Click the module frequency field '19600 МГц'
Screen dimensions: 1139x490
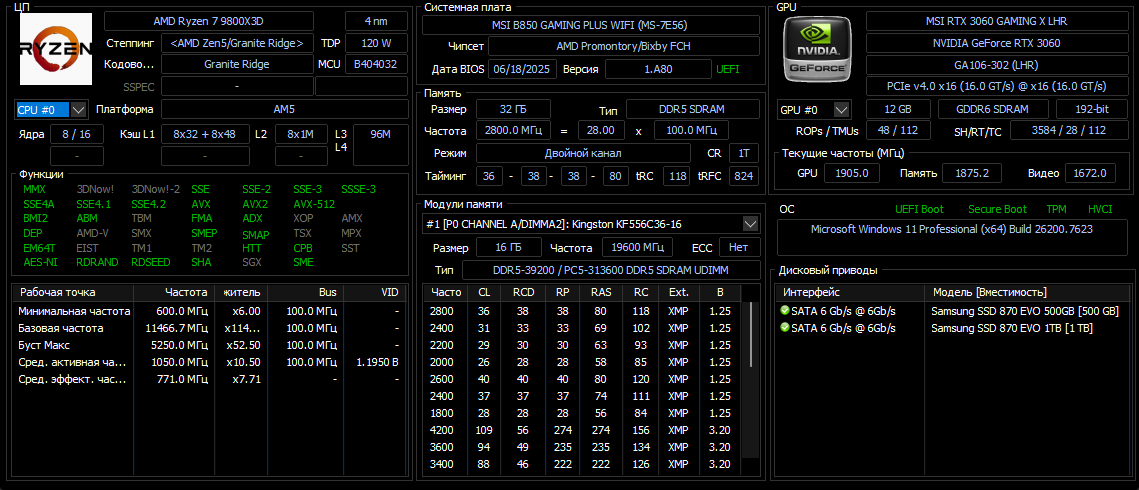click(636, 247)
